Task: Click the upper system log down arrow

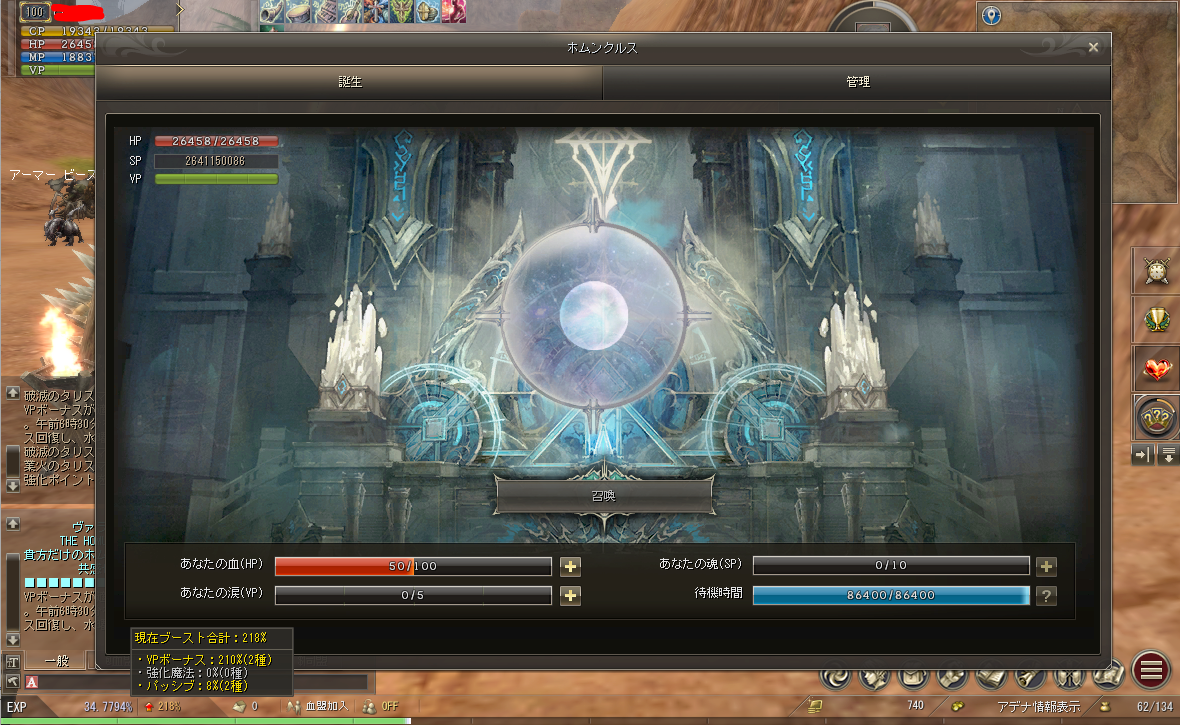Action: (x=13, y=486)
